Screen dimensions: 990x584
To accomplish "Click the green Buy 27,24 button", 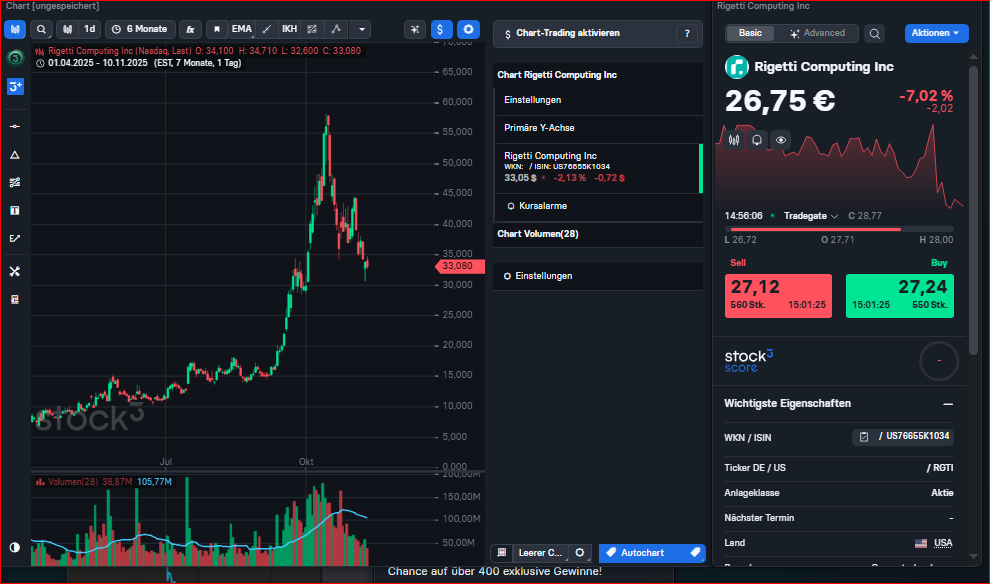I will tap(899, 296).
